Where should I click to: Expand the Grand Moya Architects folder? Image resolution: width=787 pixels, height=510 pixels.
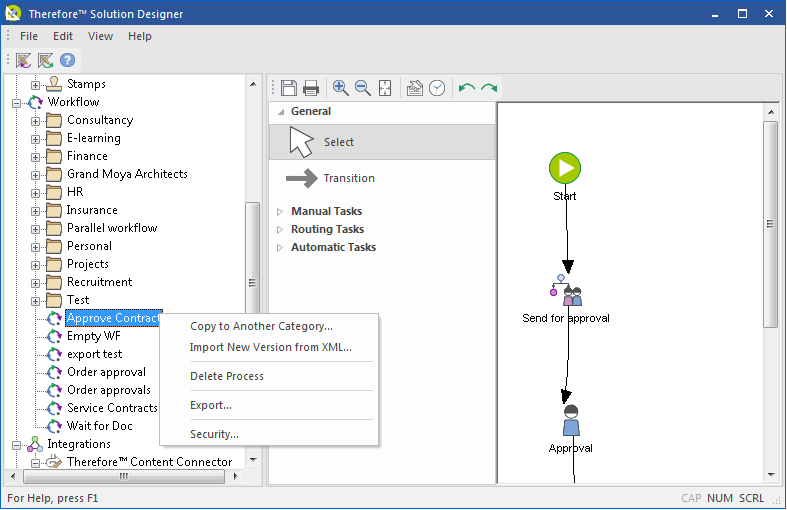(x=35, y=175)
